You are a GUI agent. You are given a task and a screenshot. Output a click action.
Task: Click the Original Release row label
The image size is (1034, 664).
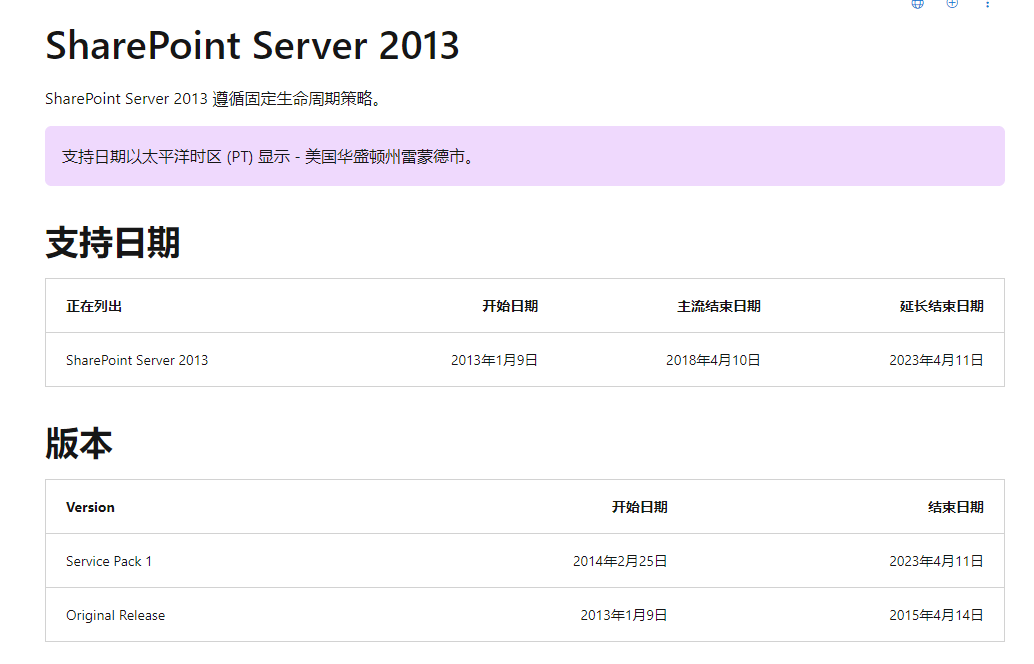[115, 615]
